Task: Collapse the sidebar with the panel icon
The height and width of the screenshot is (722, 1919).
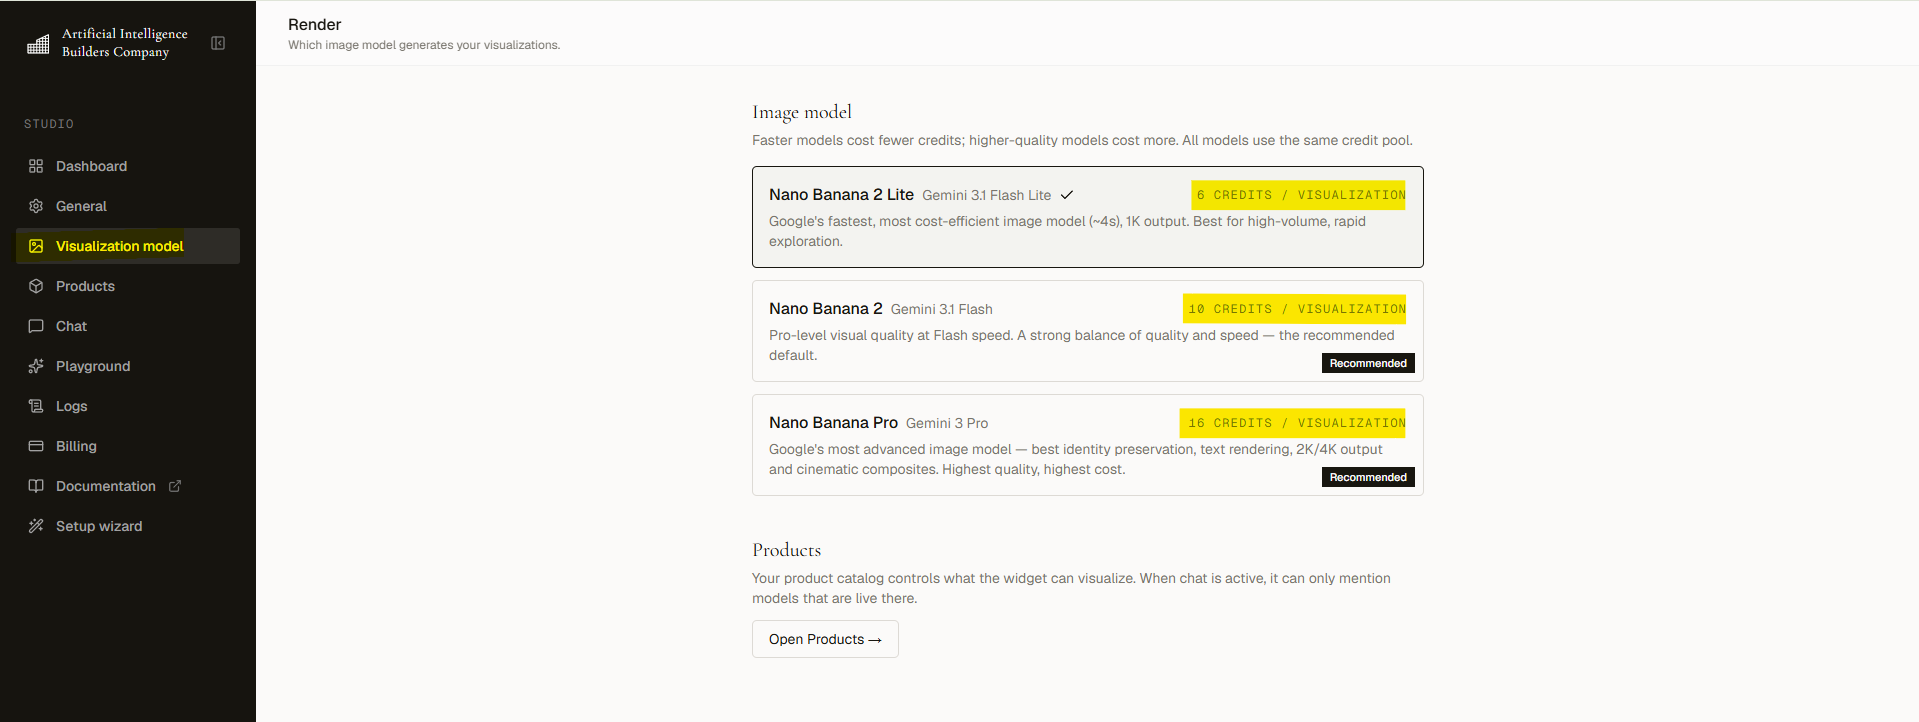Action: click(x=218, y=43)
